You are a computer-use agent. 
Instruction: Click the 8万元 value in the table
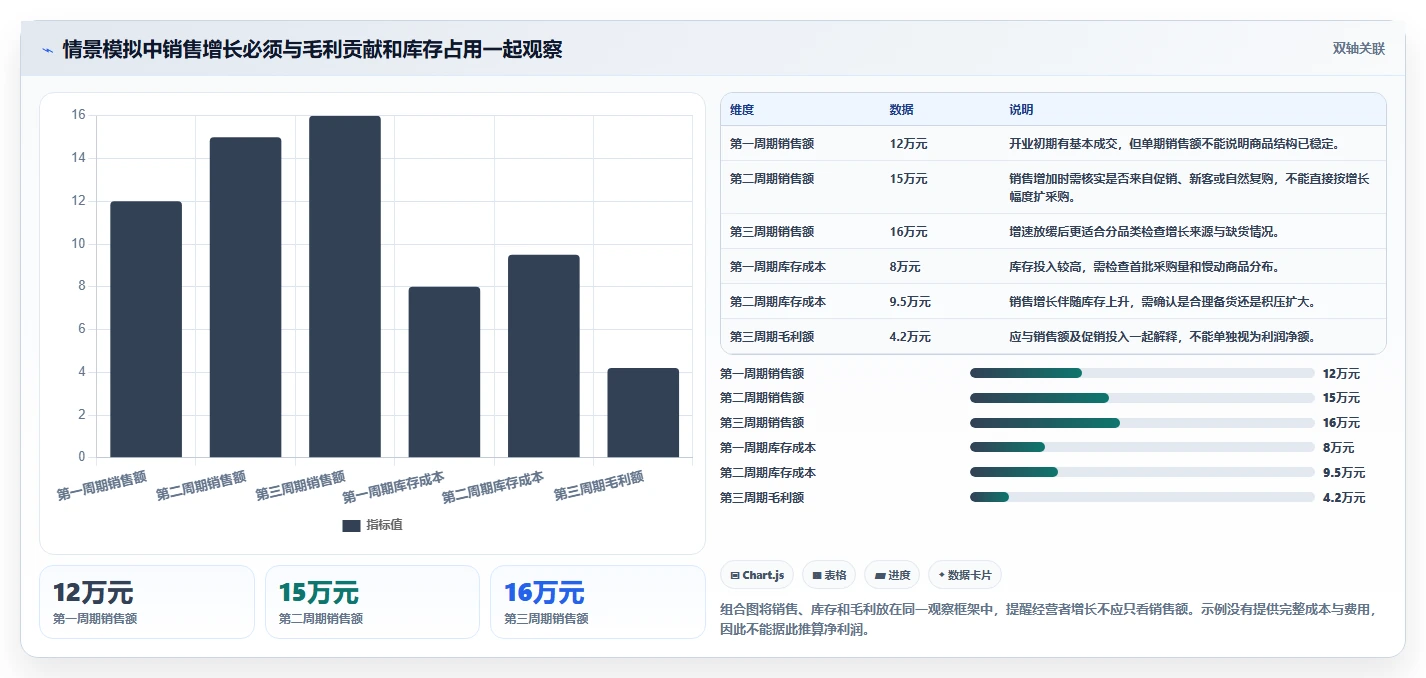pos(905,267)
